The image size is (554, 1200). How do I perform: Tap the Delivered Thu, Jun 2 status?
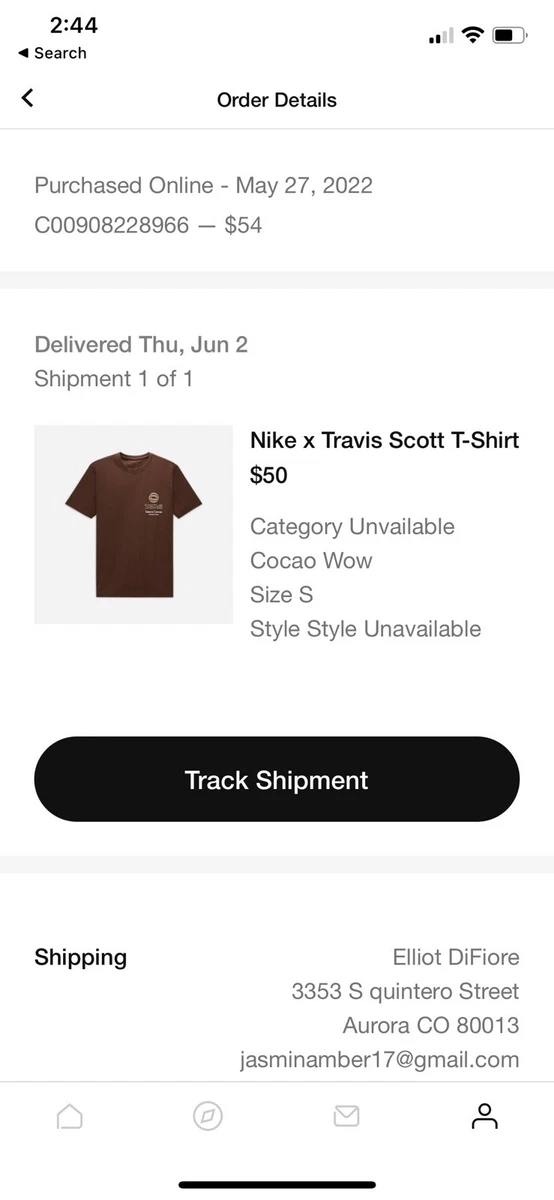coord(141,345)
